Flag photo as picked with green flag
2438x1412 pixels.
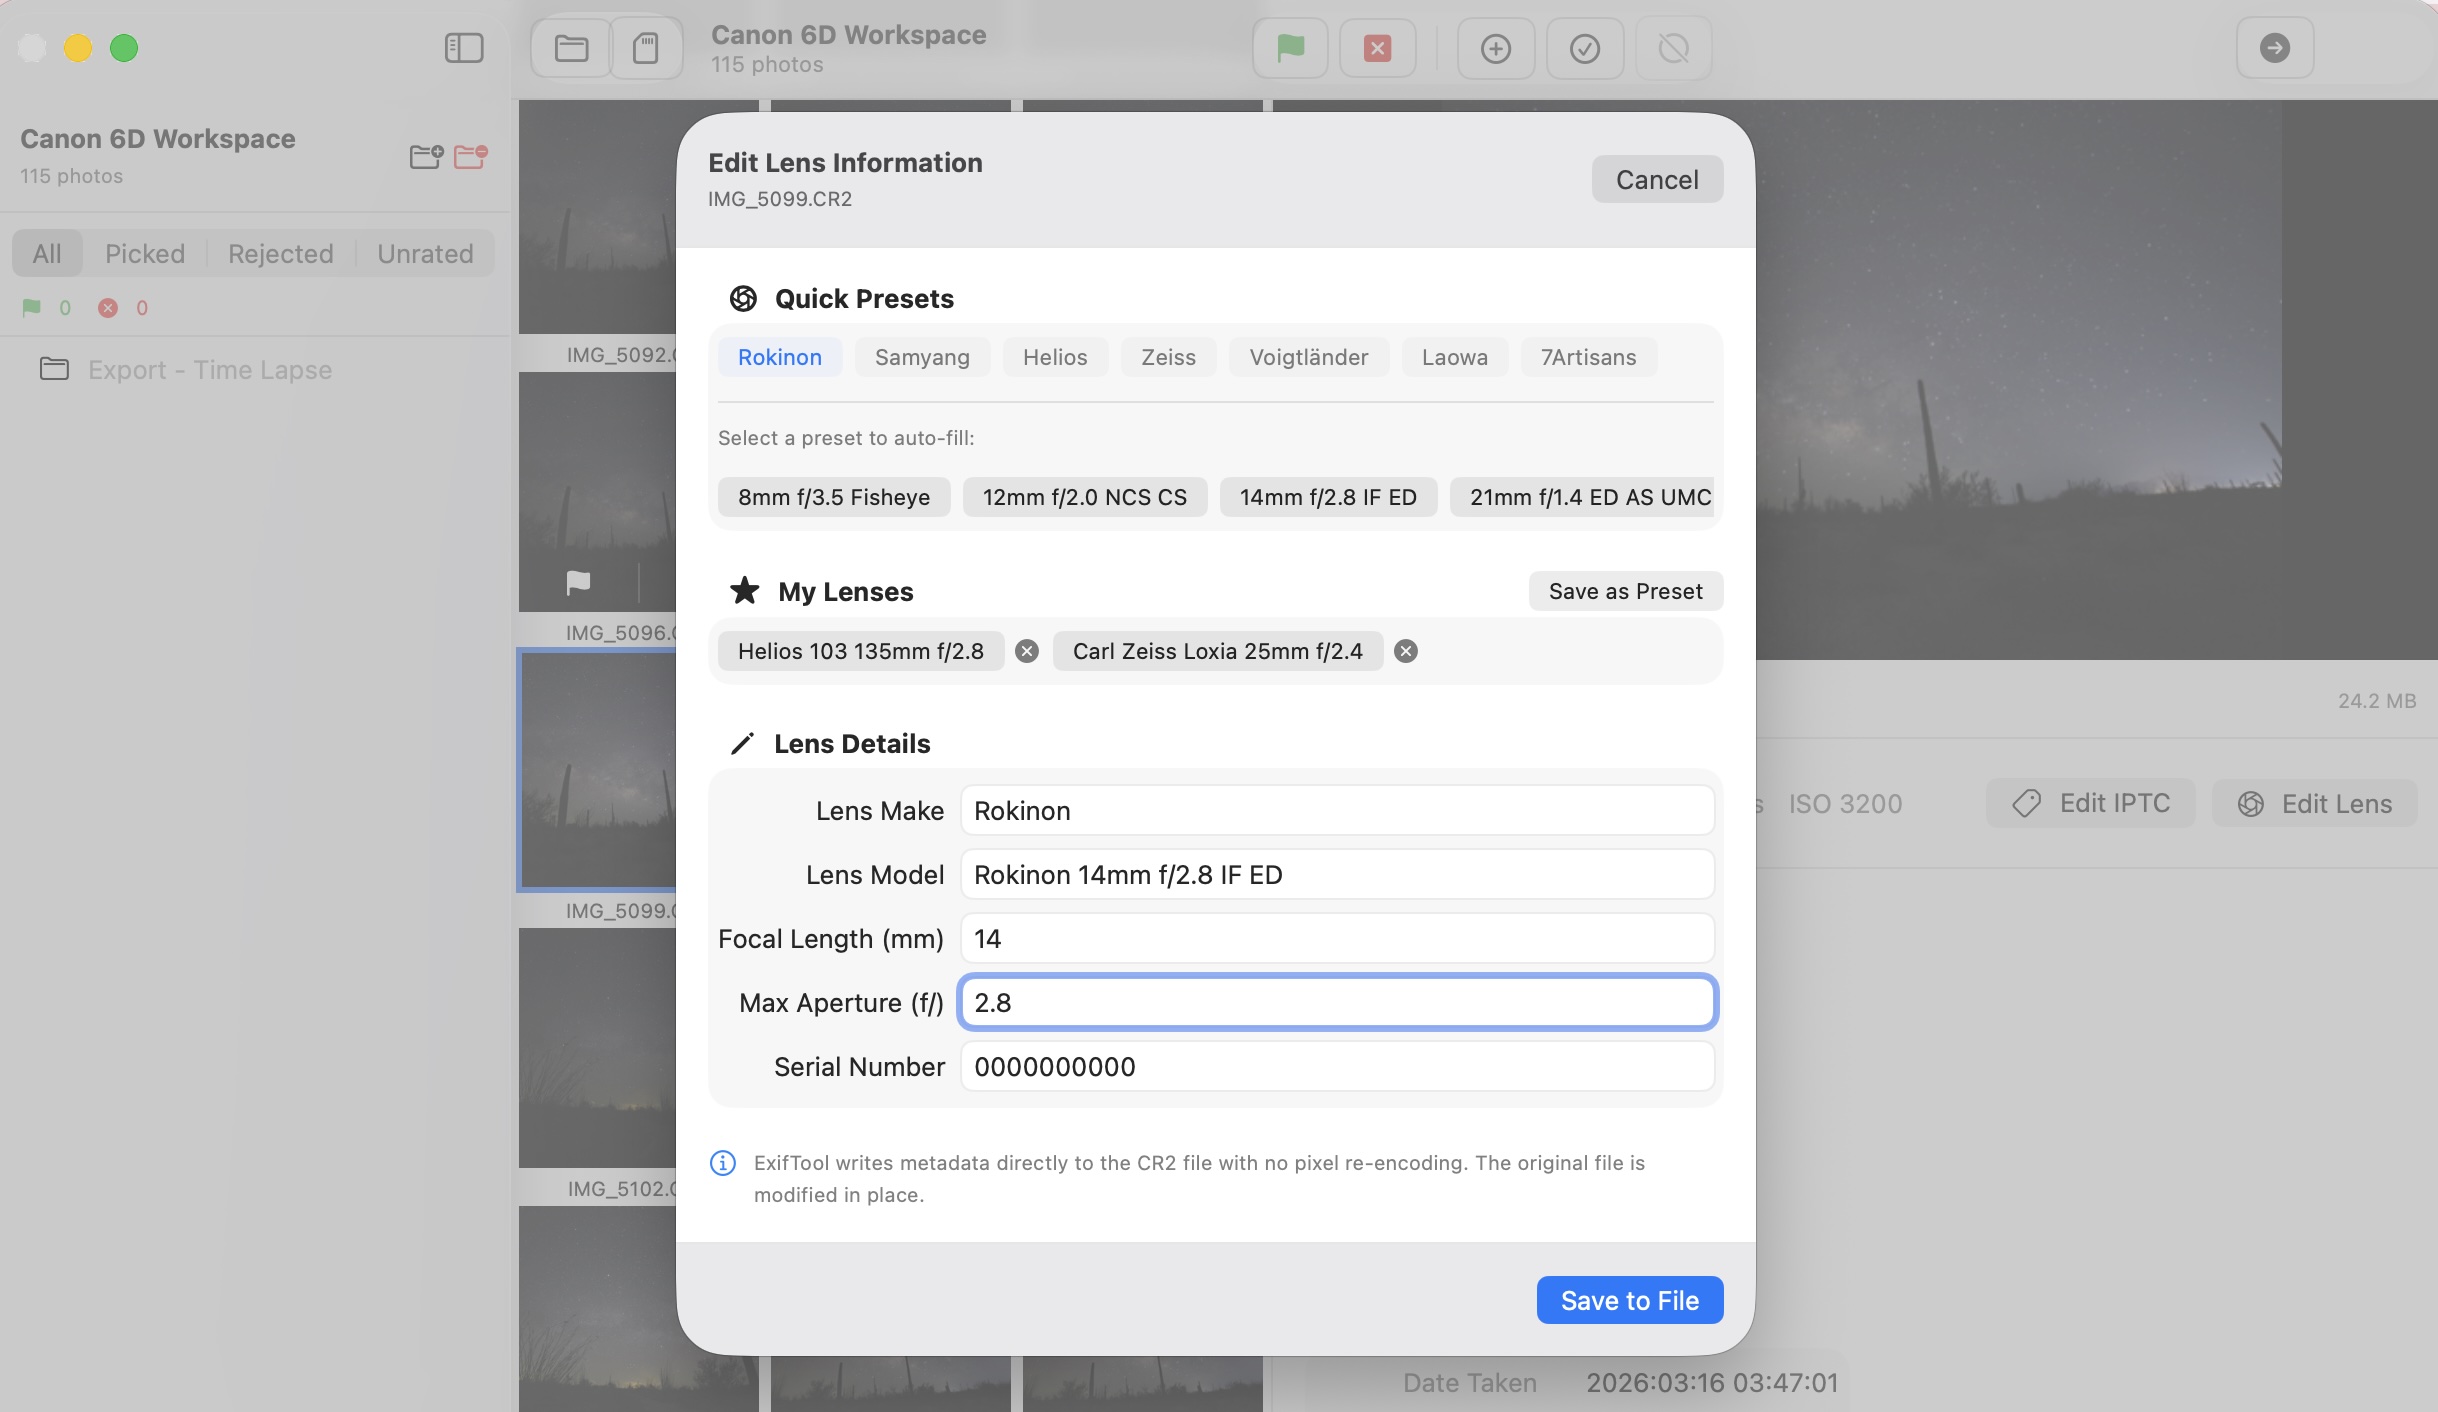[1290, 48]
